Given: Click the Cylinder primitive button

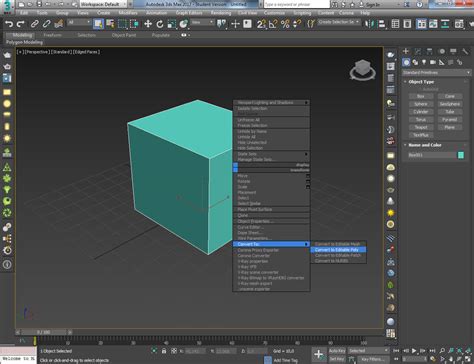Looking at the screenshot, I should coord(421,112).
